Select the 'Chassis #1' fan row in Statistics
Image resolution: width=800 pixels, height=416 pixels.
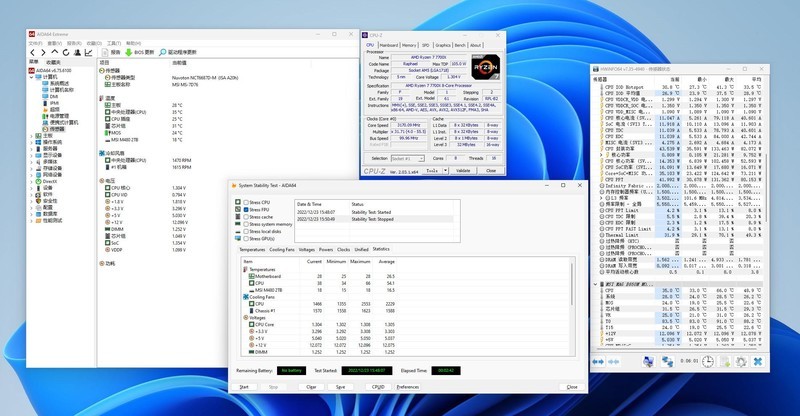coord(321,310)
